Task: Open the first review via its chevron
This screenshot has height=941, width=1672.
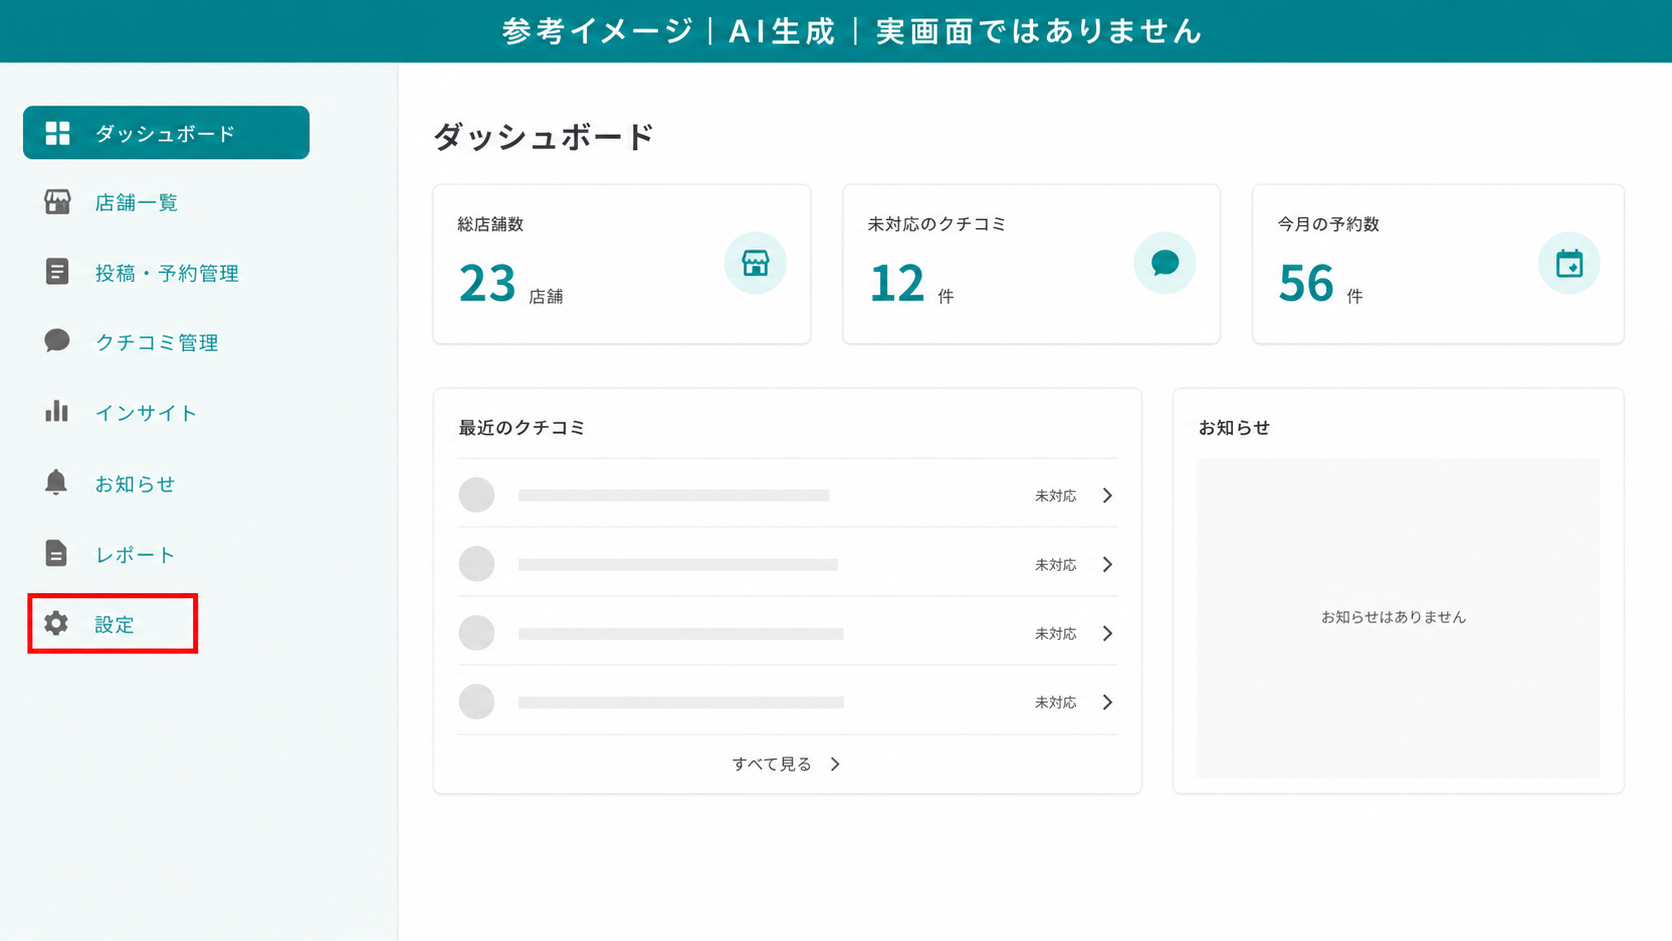Action: pyautogui.click(x=1107, y=495)
